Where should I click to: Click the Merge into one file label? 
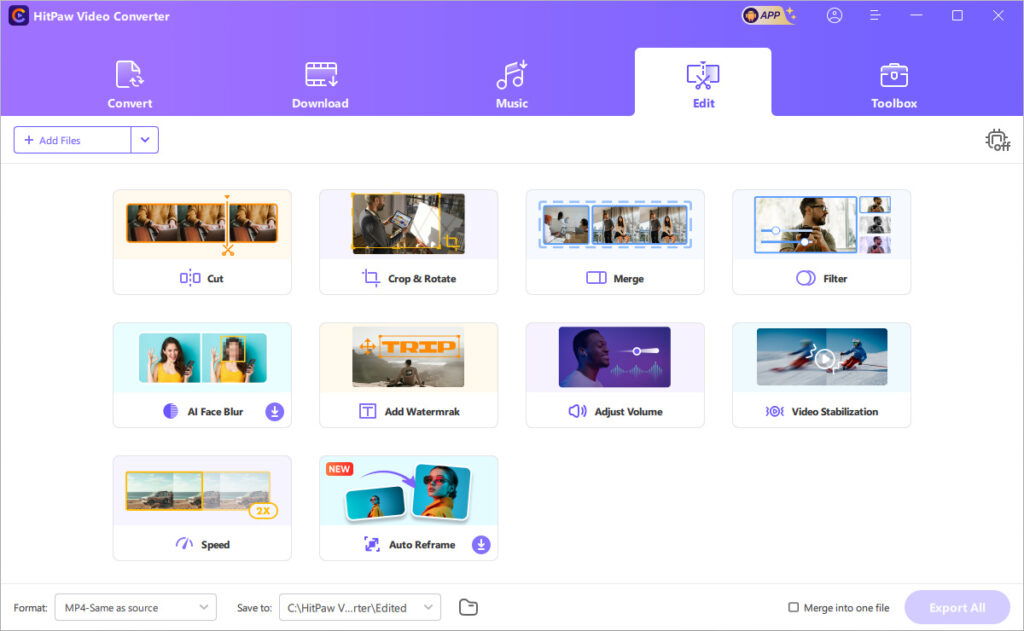[846, 607]
